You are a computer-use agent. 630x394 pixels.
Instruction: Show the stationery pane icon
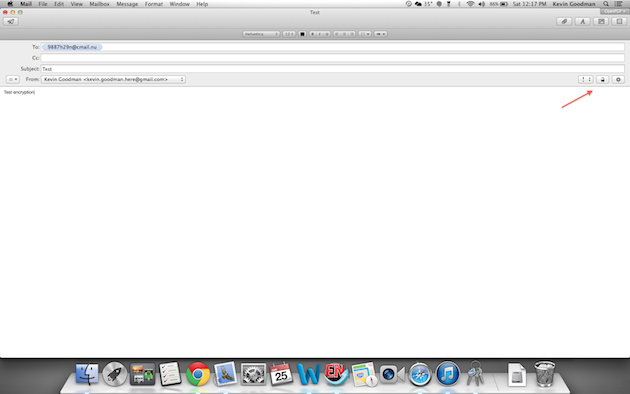point(619,21)
